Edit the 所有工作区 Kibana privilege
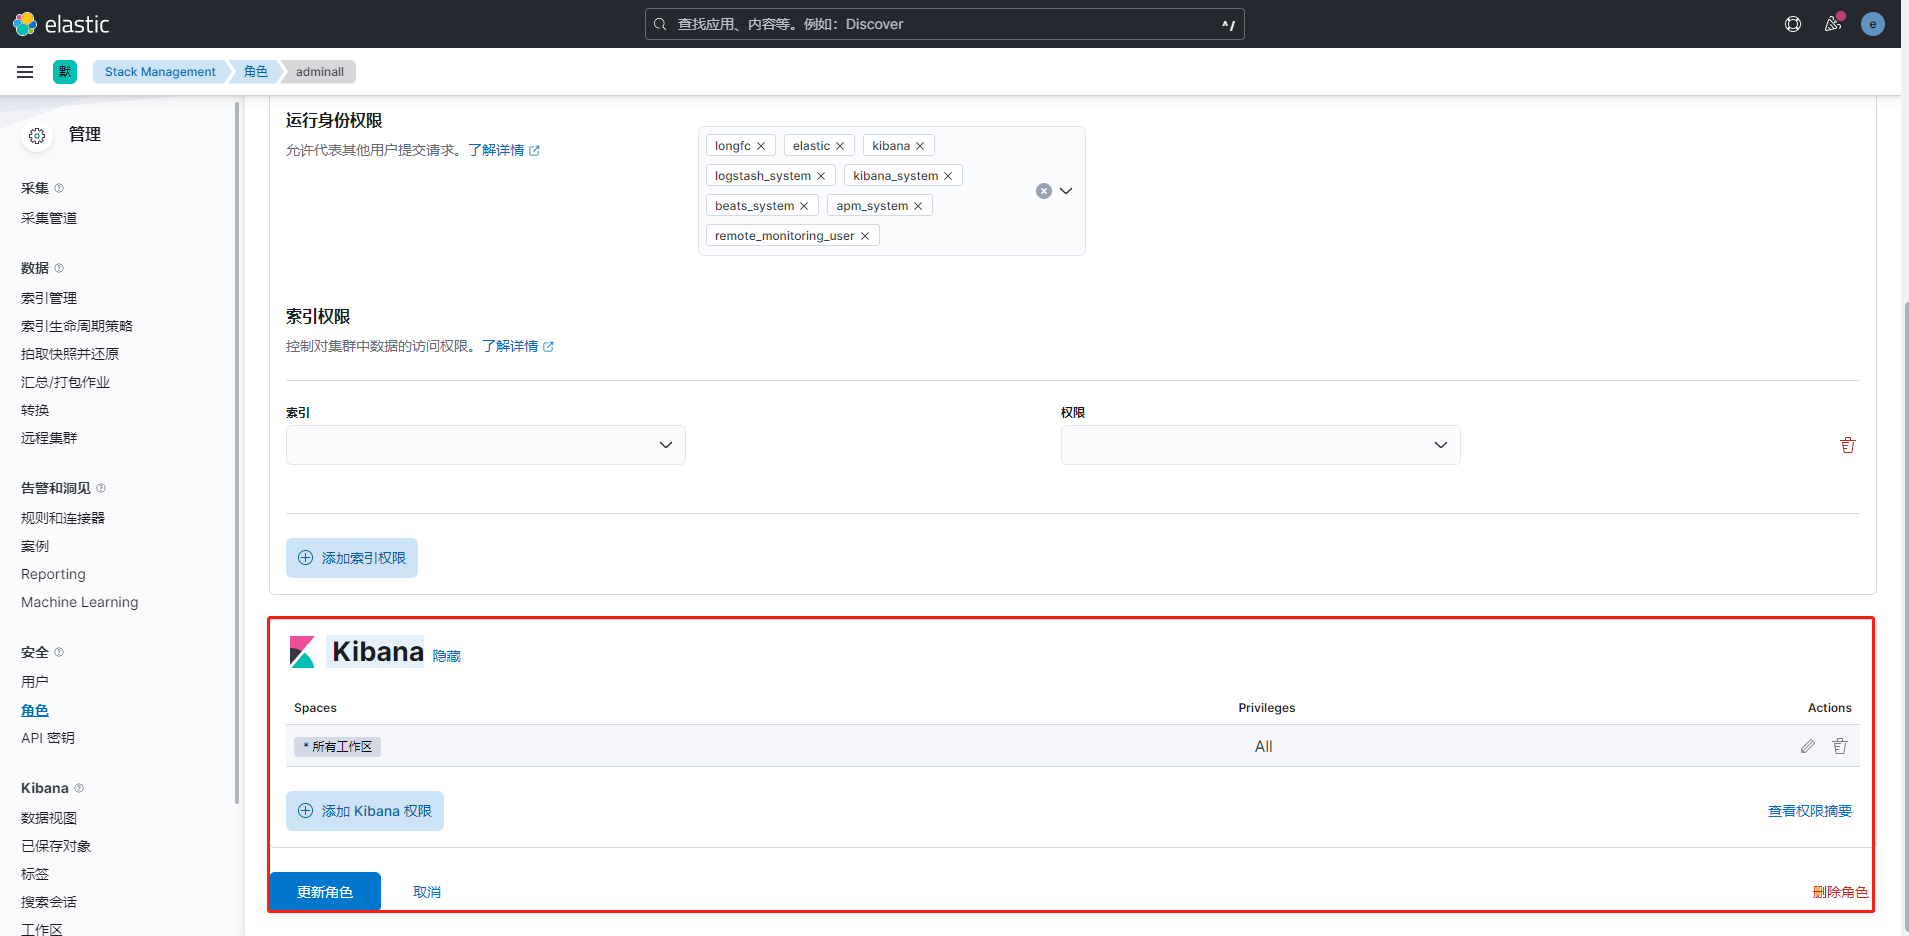 click(1808, 746)
